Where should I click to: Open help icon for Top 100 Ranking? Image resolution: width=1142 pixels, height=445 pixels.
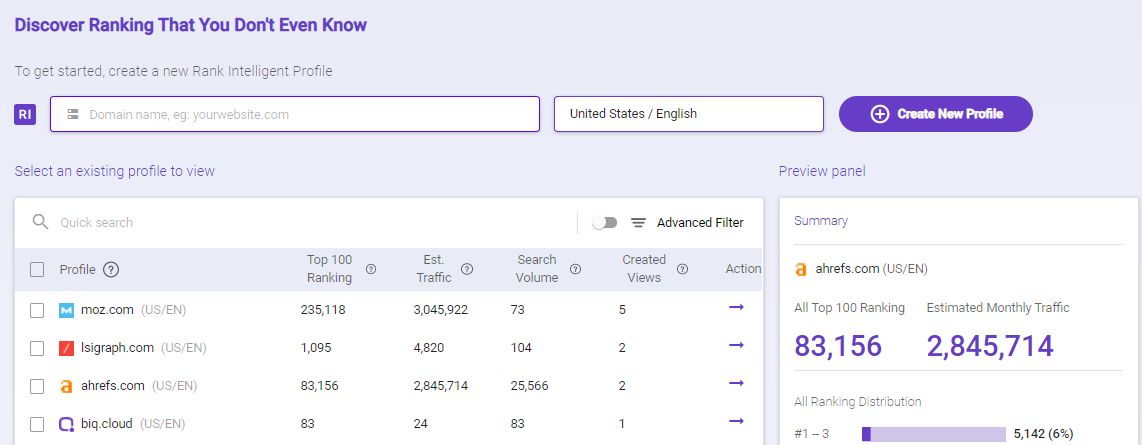coord(371,269)
